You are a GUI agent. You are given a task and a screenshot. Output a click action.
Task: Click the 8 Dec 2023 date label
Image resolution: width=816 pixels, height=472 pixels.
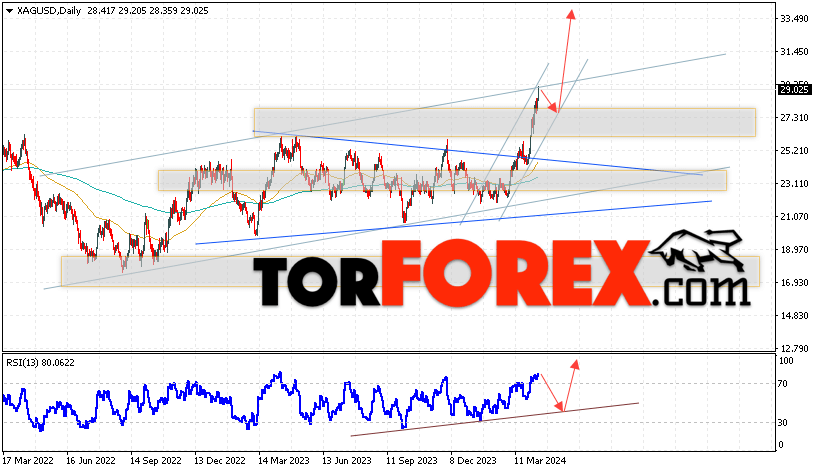click(x=474, y=461)
